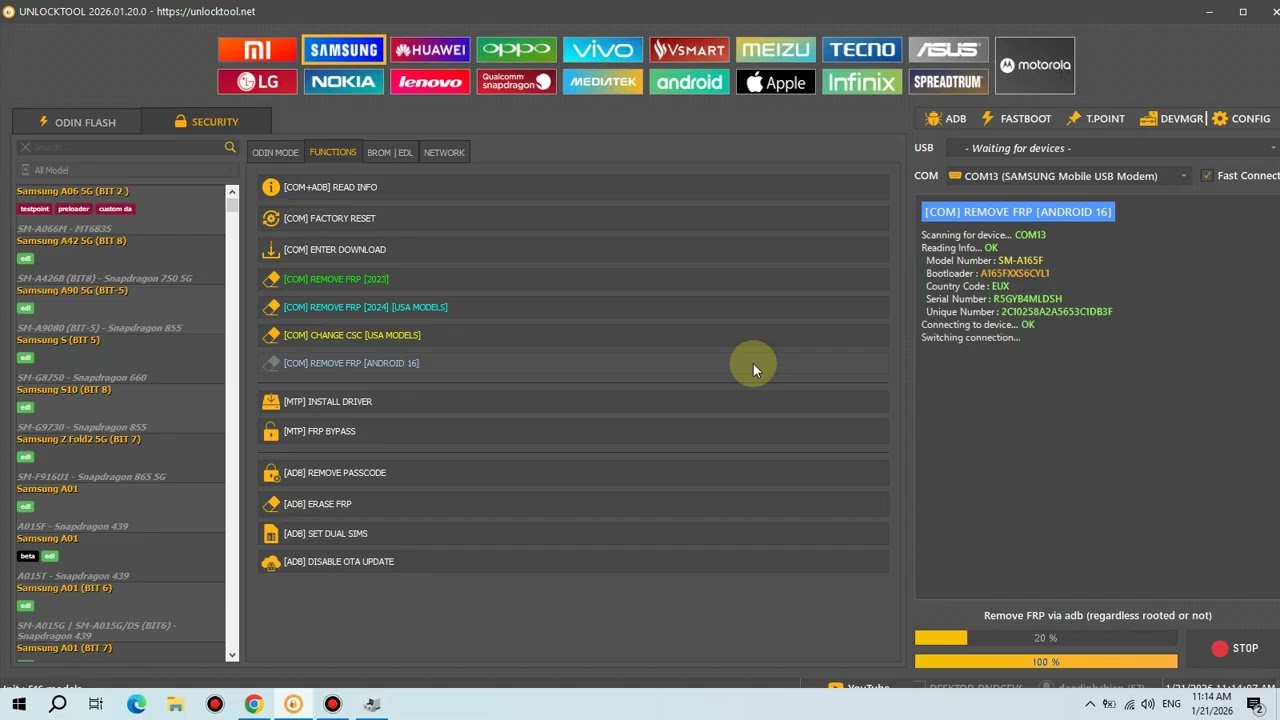Select the Lenovo brand logo
This screenshot has height=720, width=1280.
click(430, 82)
